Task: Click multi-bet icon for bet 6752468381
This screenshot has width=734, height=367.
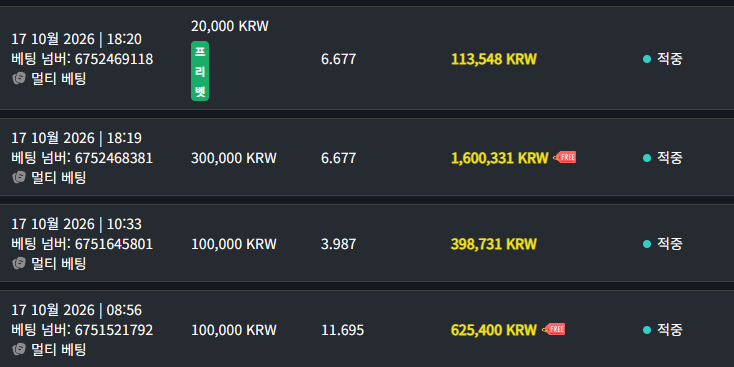Action: 18,177
